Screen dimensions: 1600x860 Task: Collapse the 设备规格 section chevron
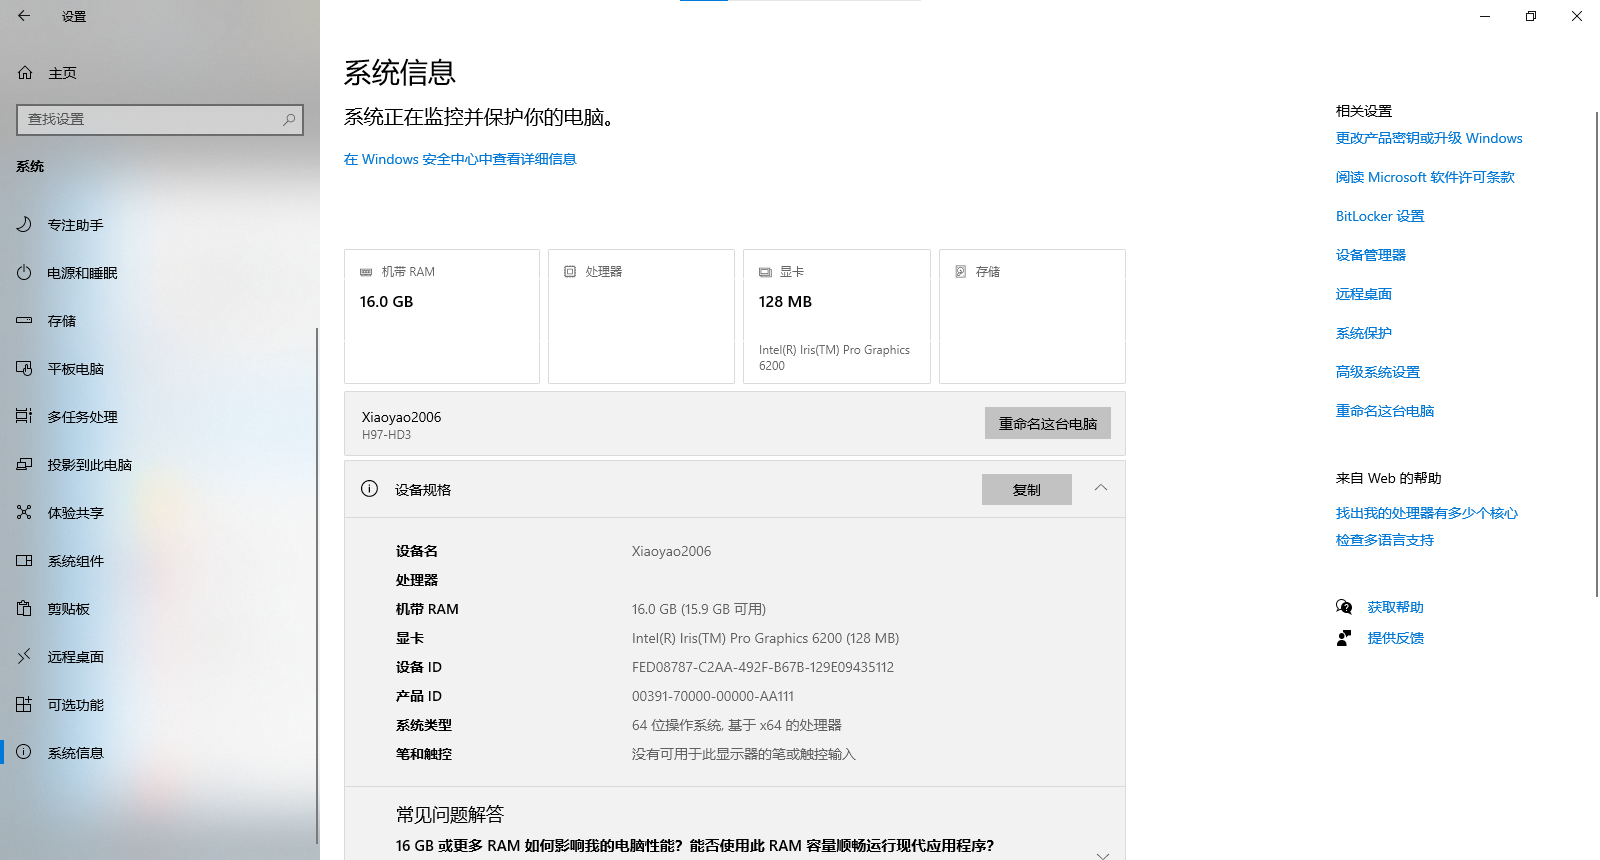click(x=1101, y=488)
